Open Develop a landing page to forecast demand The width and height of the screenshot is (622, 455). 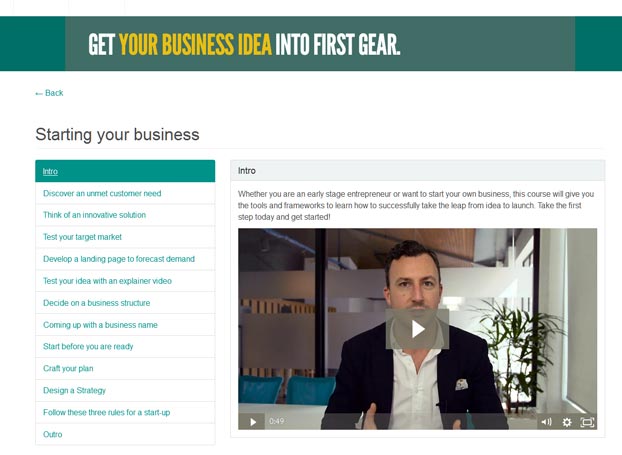pyautogui.click(x=125, y=259)
